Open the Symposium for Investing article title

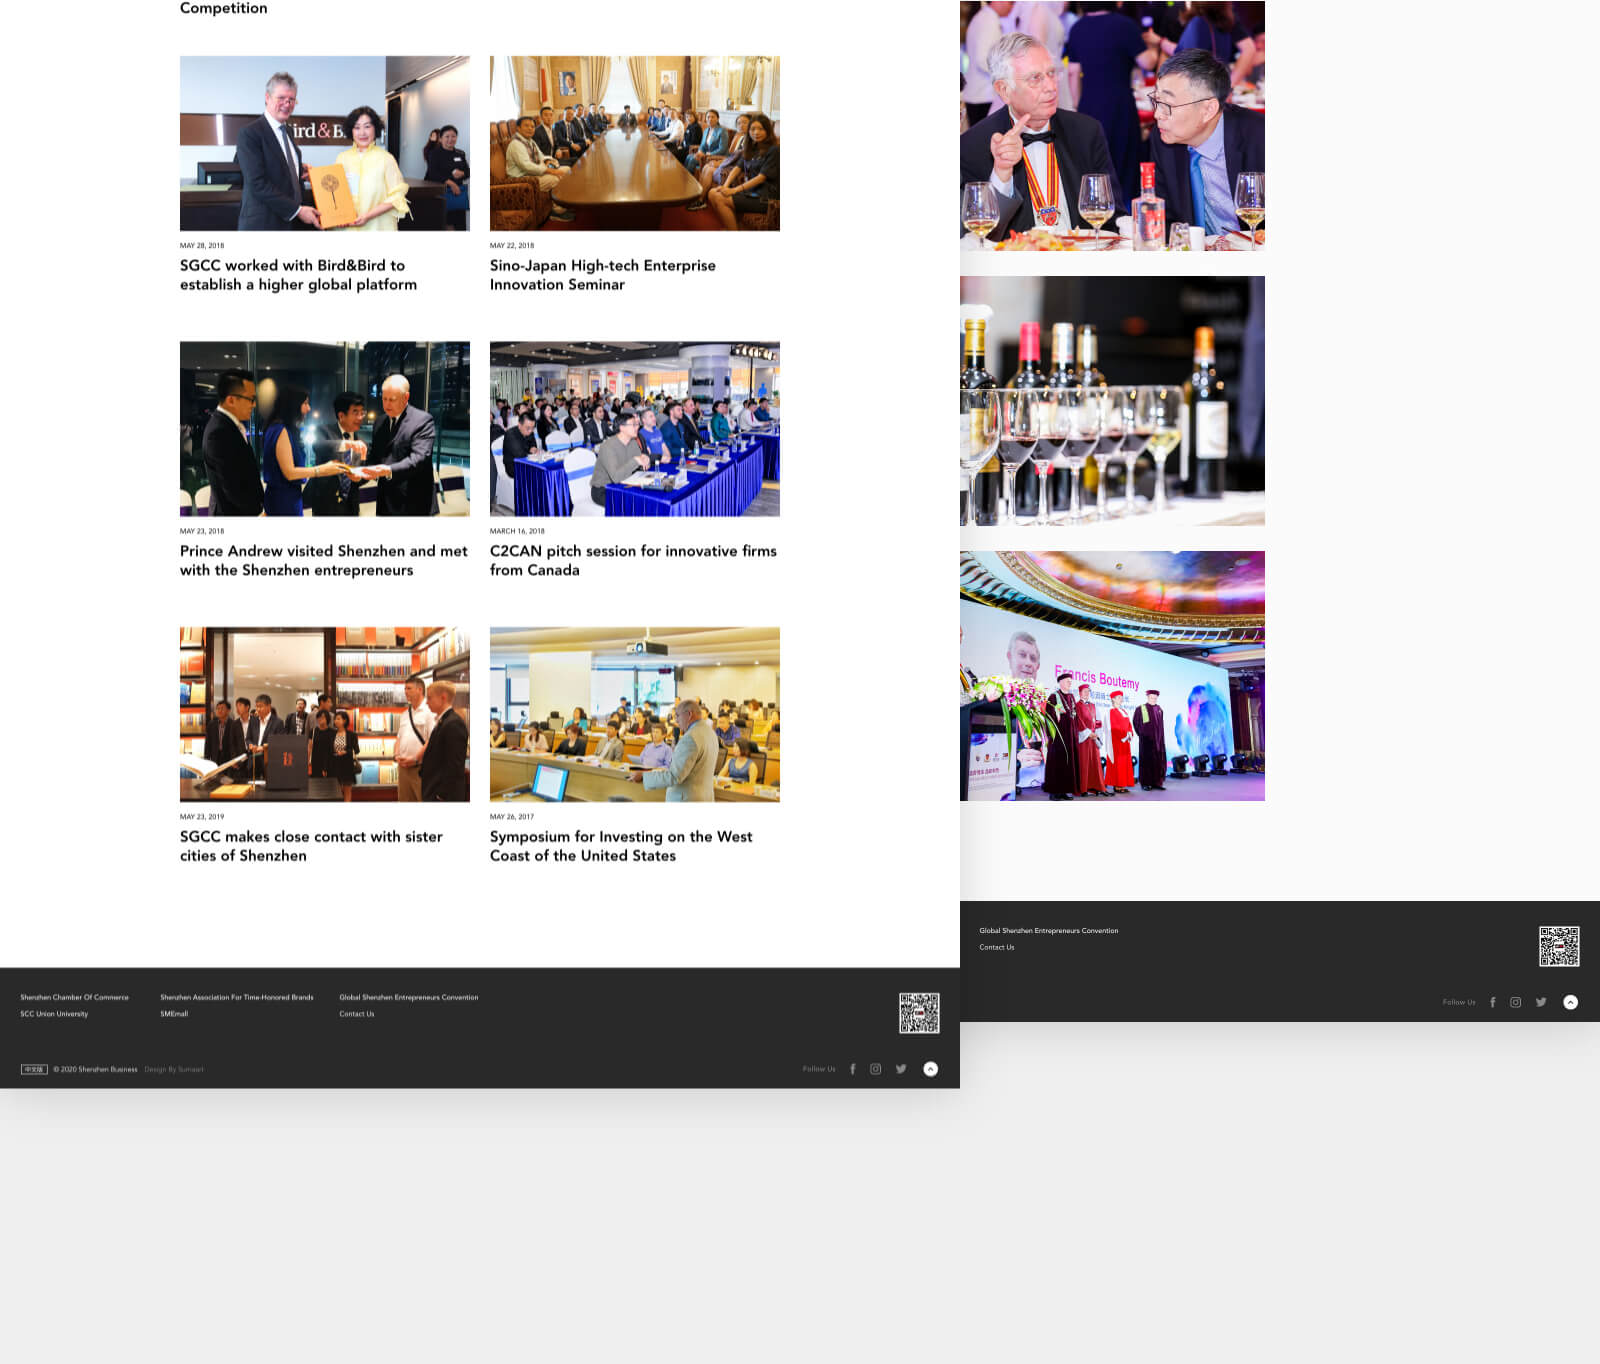tap(620, 846)
